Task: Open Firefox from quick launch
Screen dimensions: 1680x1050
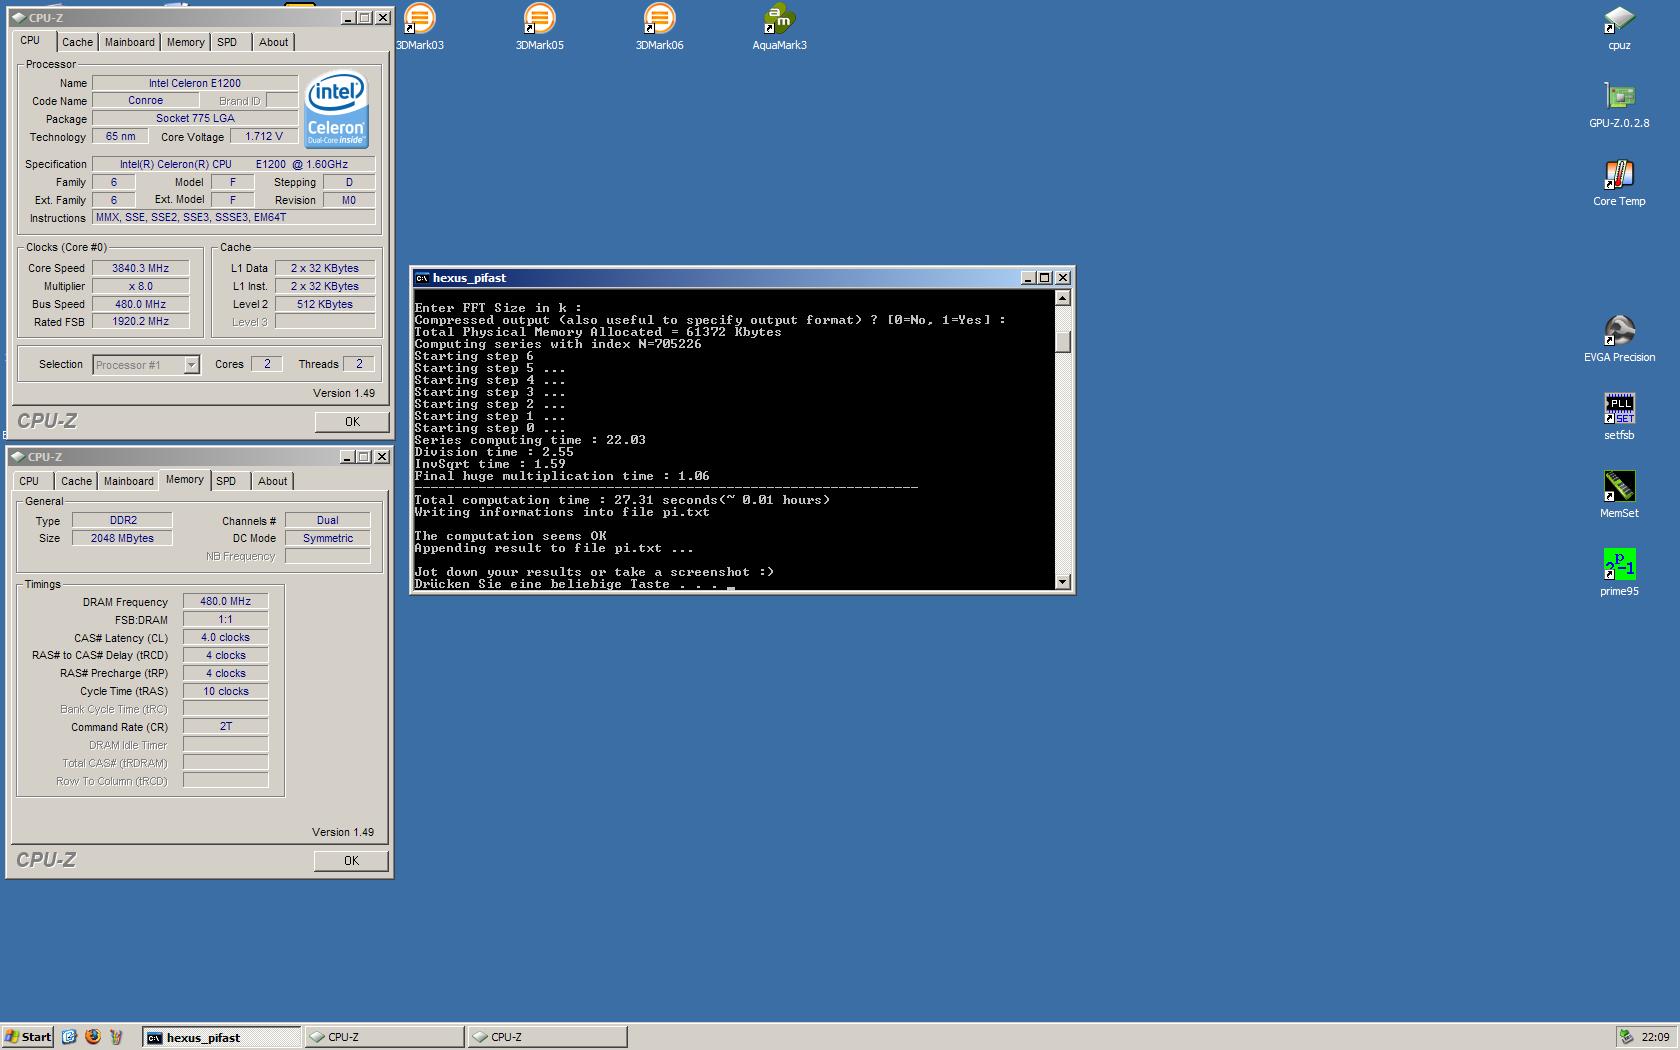Action: 93,1037
